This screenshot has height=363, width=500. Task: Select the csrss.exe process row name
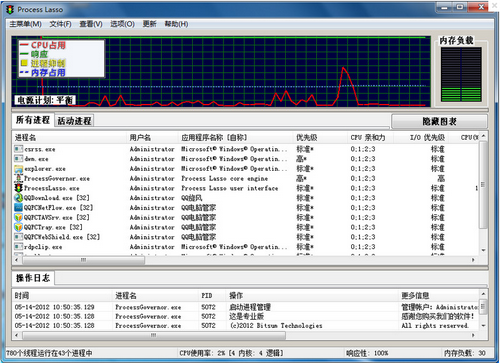tap(40, 149)
